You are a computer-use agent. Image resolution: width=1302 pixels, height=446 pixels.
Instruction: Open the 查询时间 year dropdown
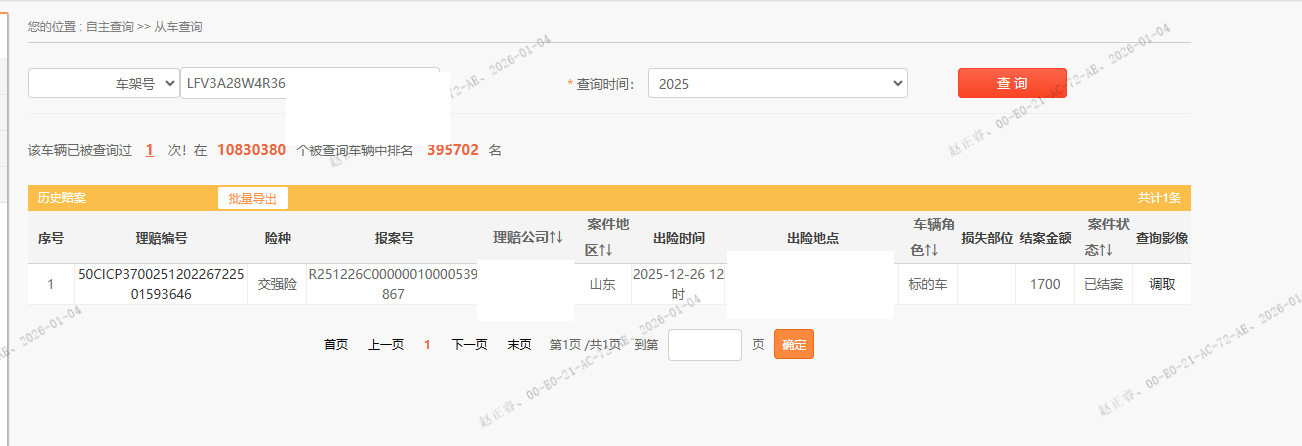tap(777, 84)
